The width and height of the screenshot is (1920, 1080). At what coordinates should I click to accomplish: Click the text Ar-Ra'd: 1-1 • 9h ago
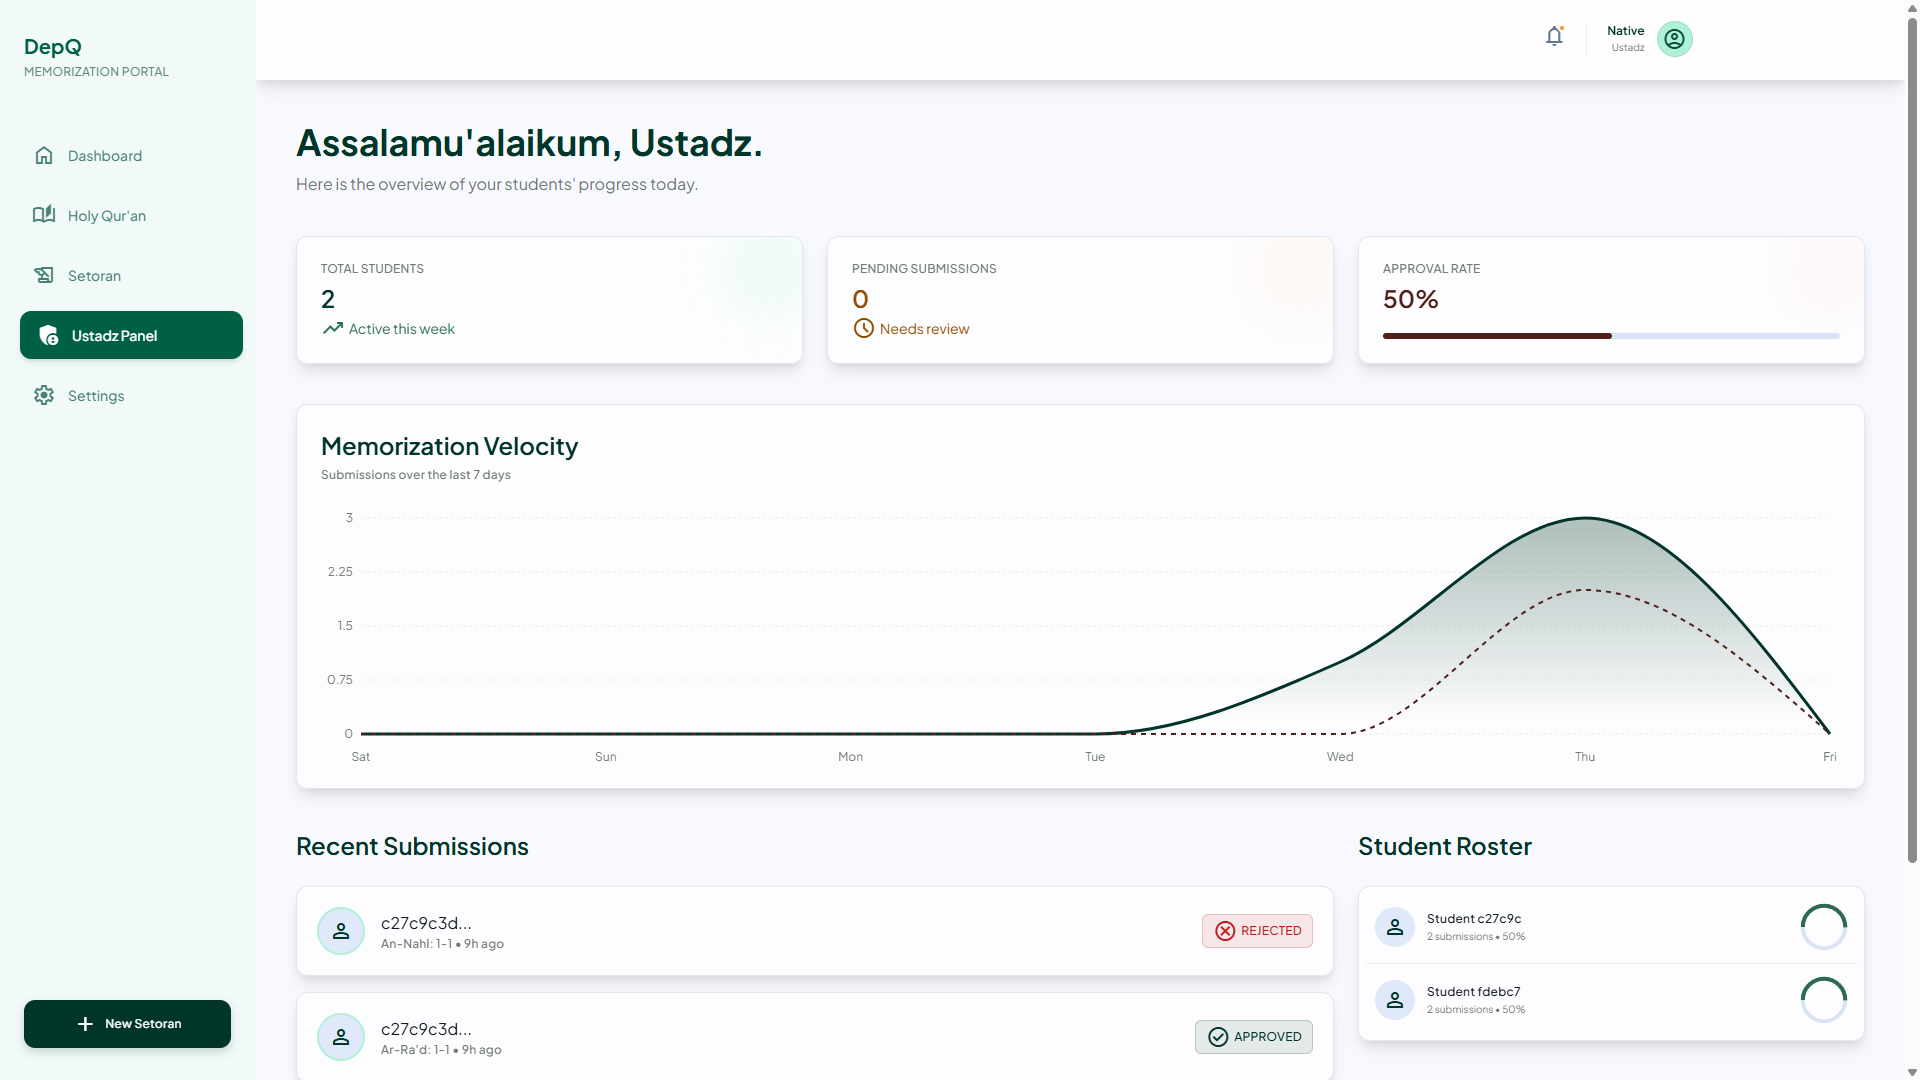tap(441, 1050)
